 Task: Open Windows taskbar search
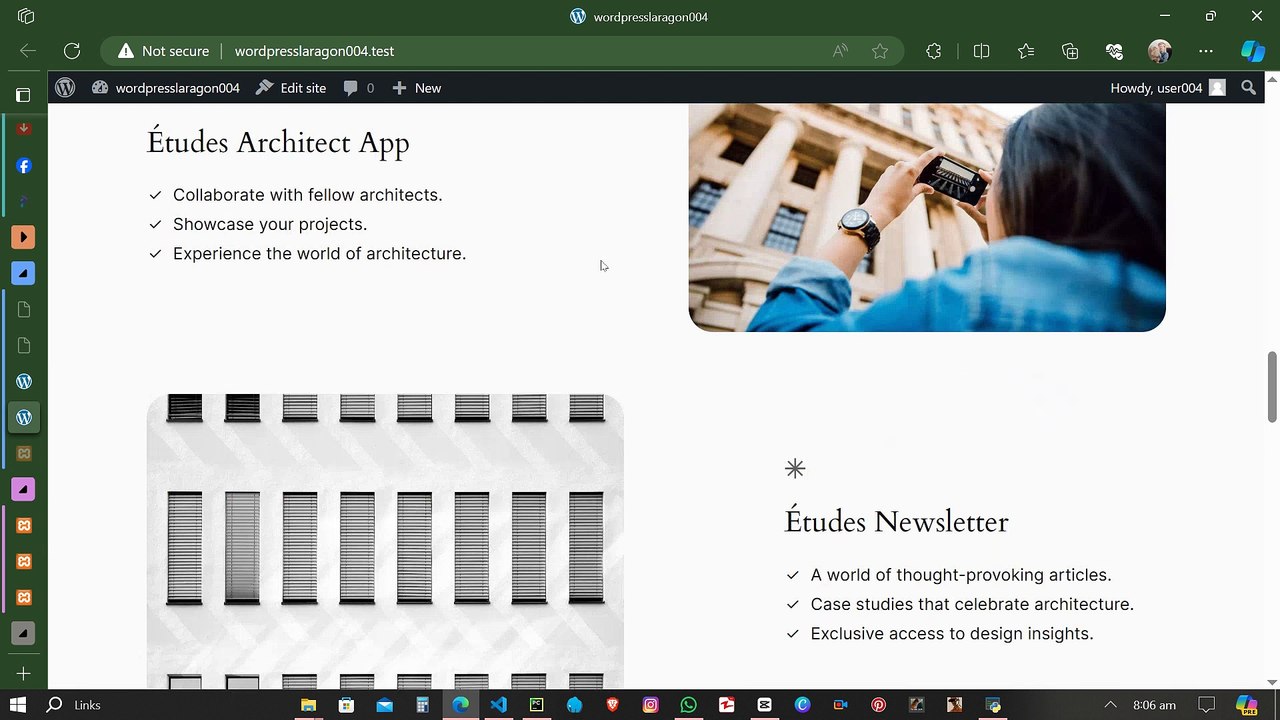[55, 705]
